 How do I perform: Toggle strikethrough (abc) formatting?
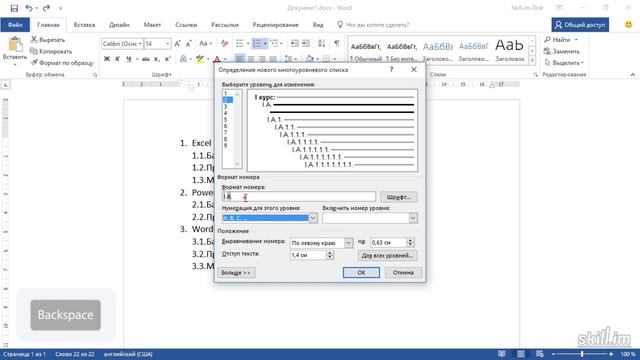coord(145,59)
